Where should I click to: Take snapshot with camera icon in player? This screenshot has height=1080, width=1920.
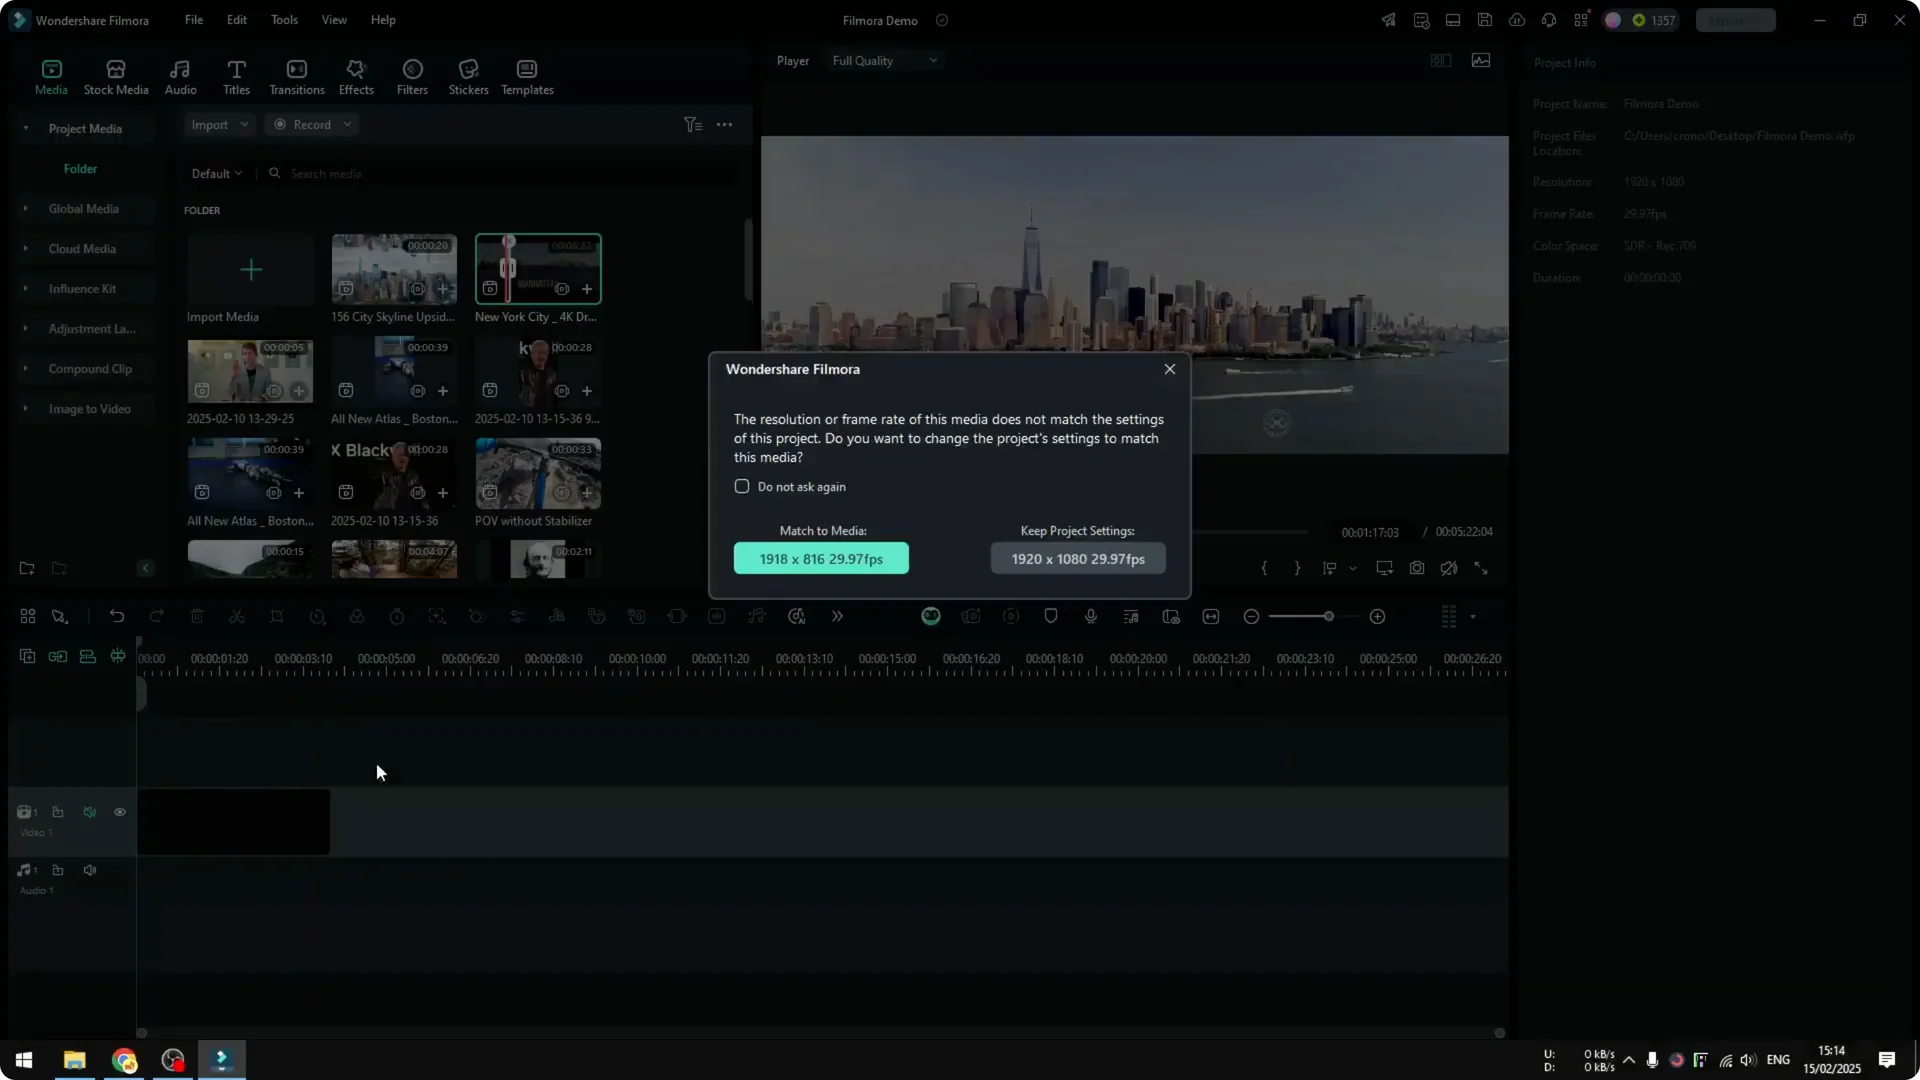[1417, 569]
